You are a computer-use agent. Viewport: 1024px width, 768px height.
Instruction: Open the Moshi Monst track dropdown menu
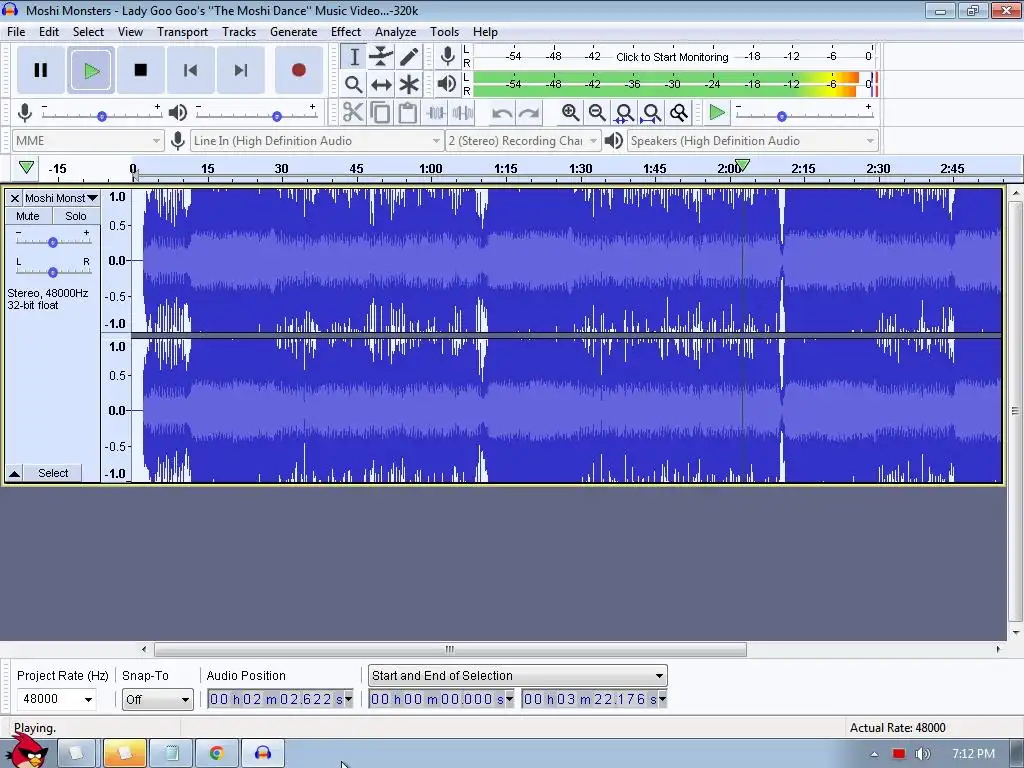pyautogui.click(x=61, y=198)
